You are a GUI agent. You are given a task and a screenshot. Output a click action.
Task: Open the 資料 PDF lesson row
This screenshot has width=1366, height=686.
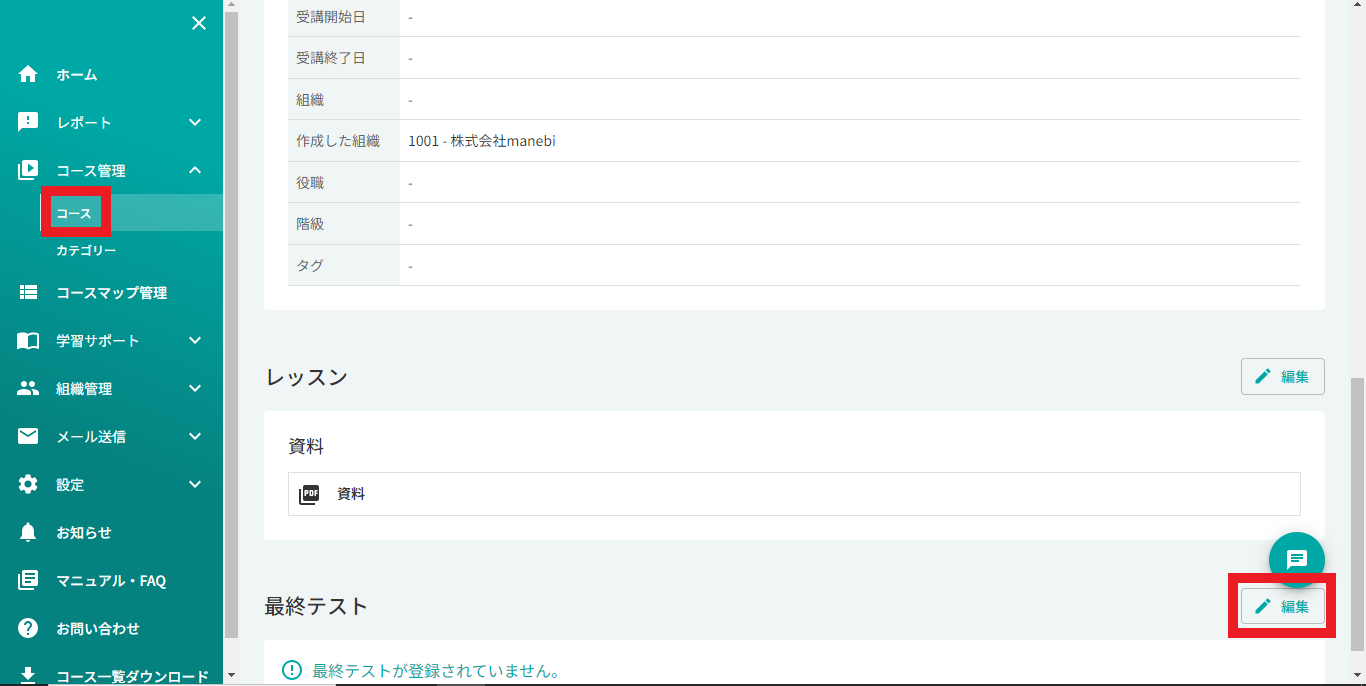[794, 494]
